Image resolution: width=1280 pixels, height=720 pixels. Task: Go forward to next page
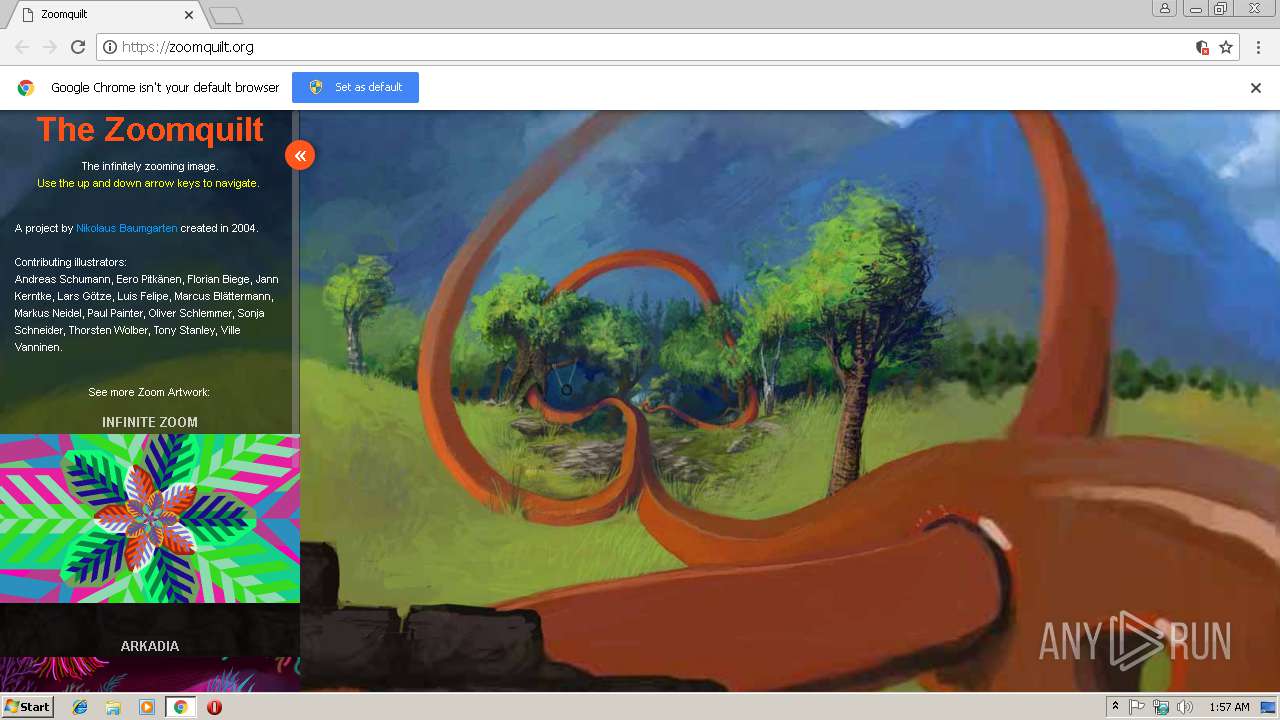tap(50, 47)
